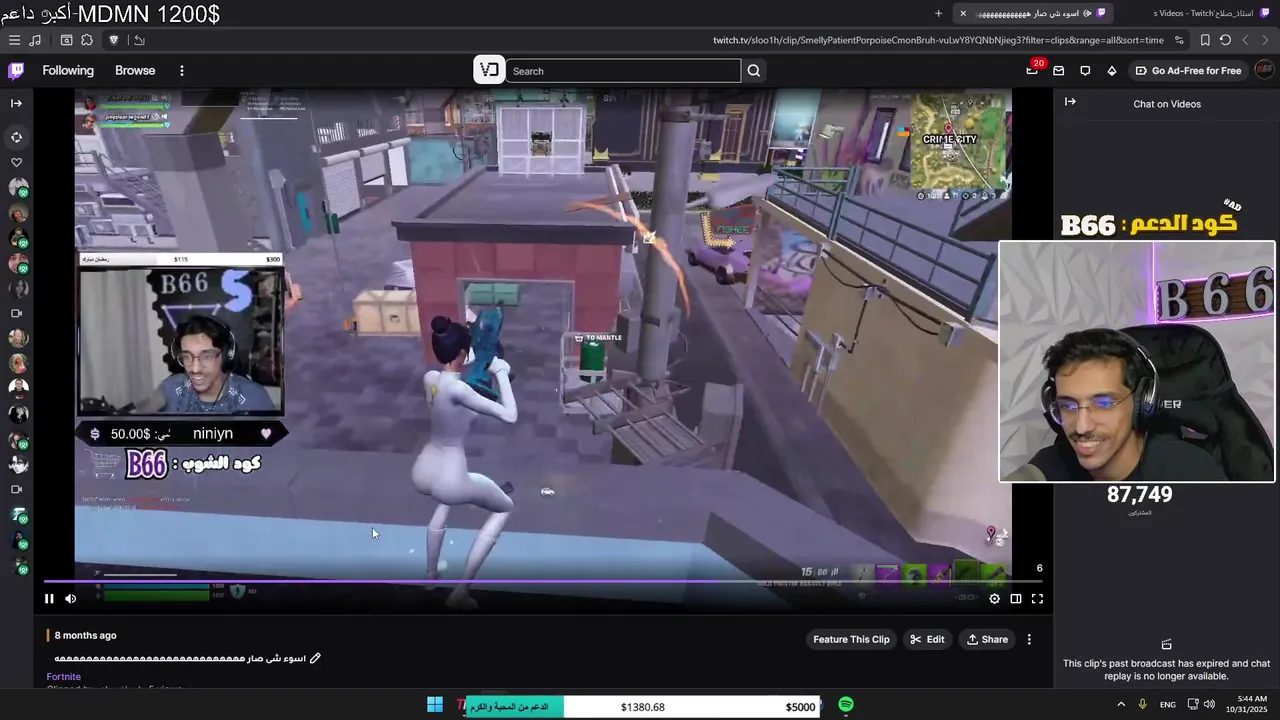
Task: Collapse the Chat on Videos panel
Action: (1070, 102)
